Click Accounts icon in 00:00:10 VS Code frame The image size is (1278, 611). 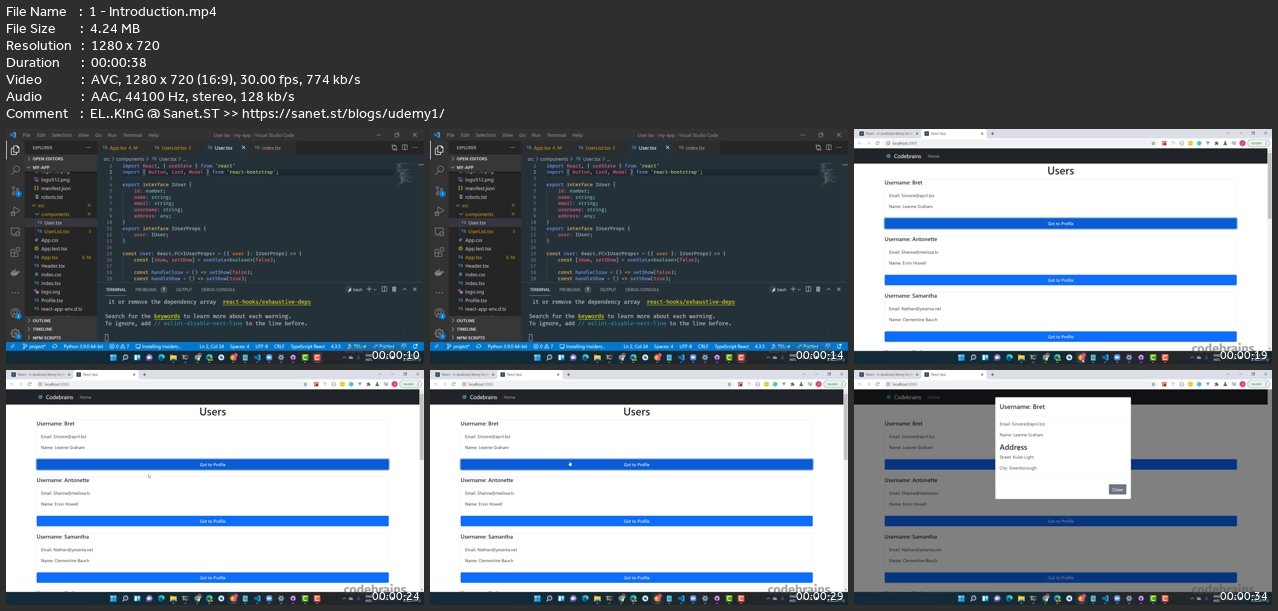15,313
